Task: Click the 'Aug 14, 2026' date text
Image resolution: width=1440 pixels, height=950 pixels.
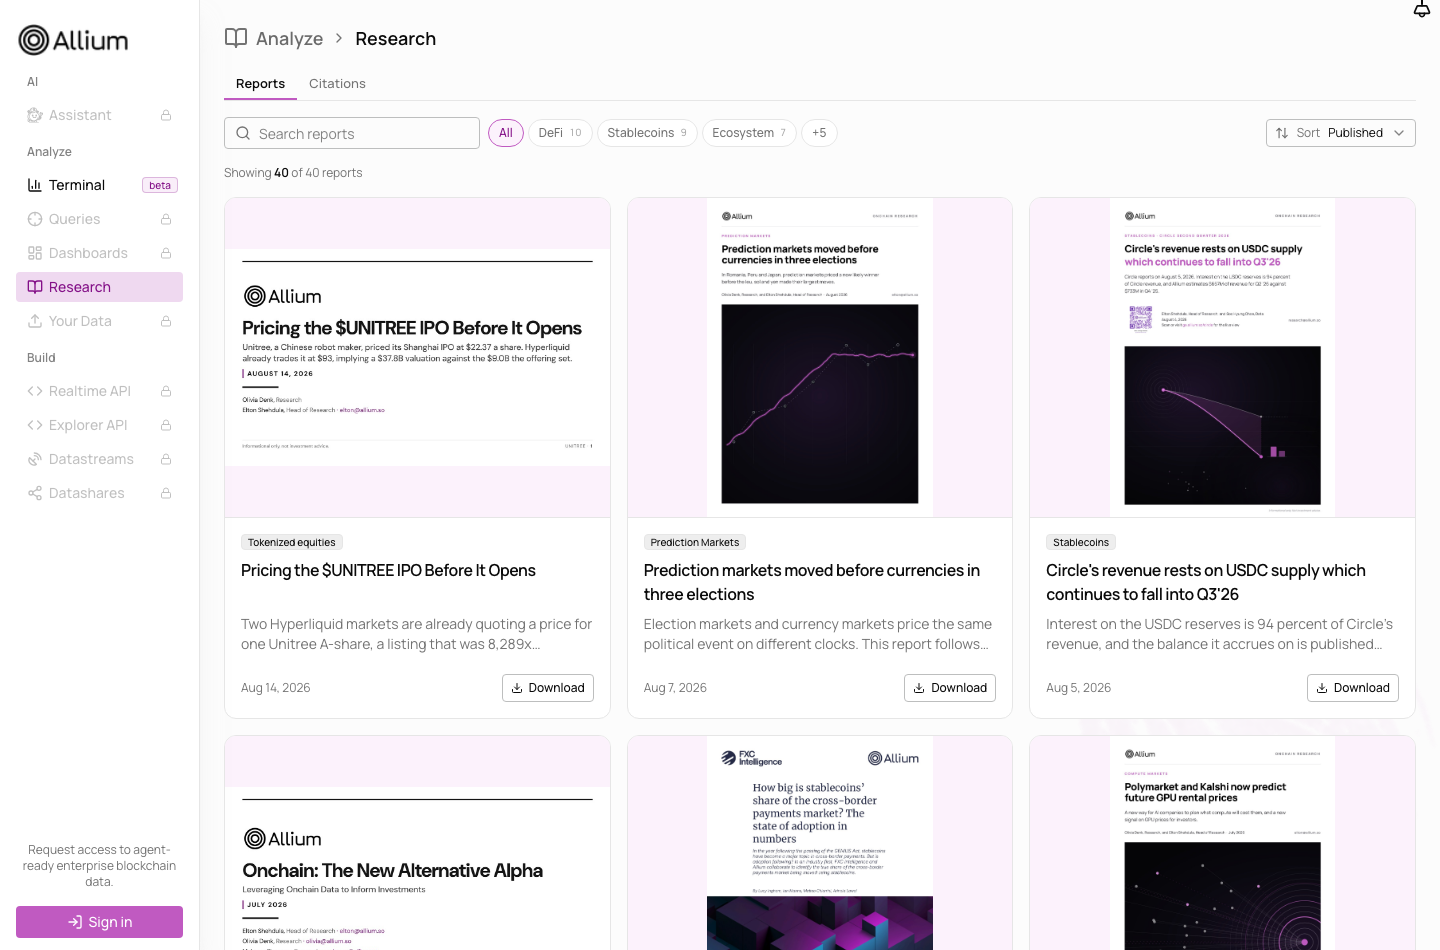Action: (276, 688)
